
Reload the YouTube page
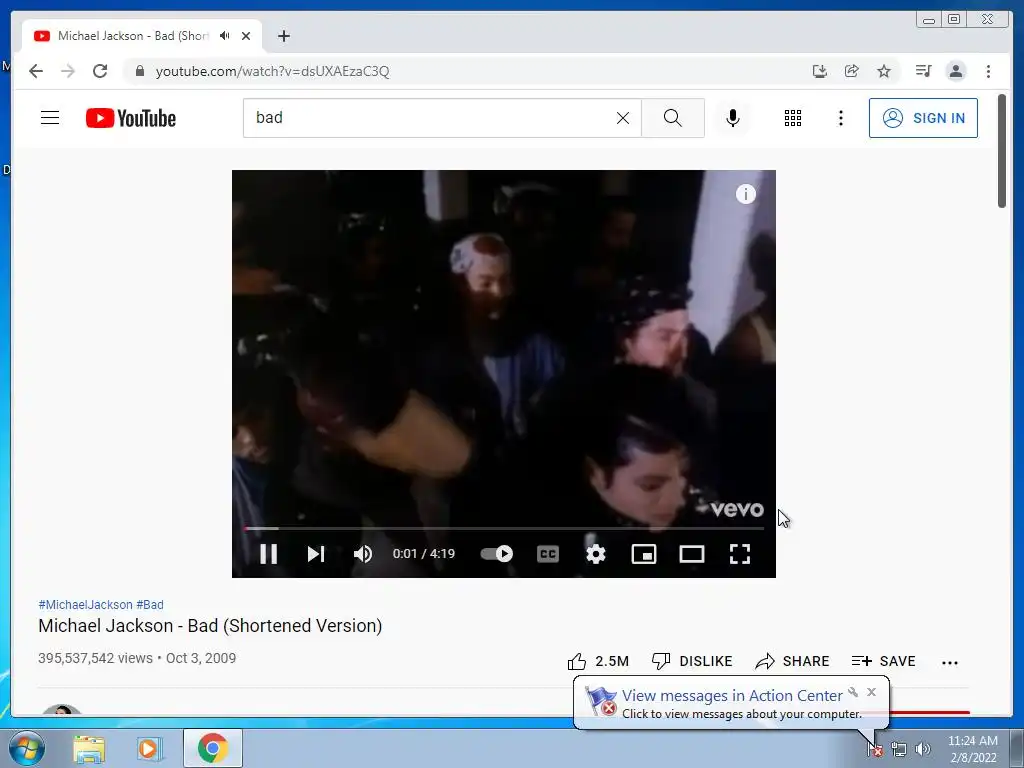(x=100, y=71)
